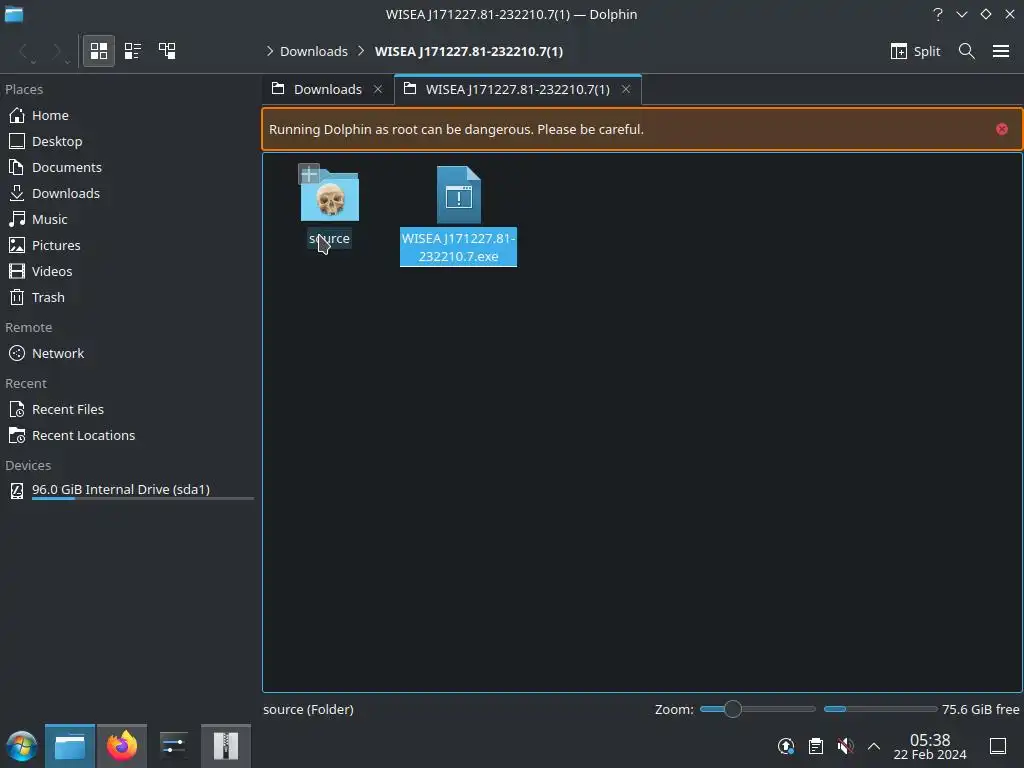Click Downloads in the breadcrumb path
This screenshot has width=1024, height=768.
coord(313,52)
